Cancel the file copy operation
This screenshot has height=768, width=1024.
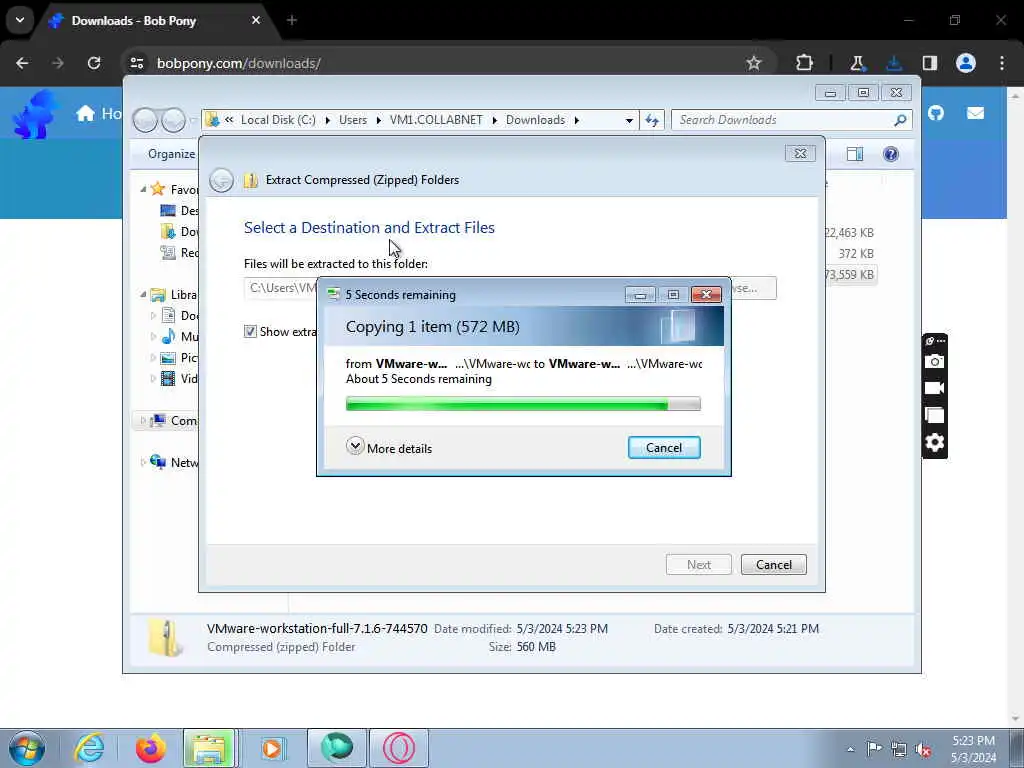coord(664,447)
